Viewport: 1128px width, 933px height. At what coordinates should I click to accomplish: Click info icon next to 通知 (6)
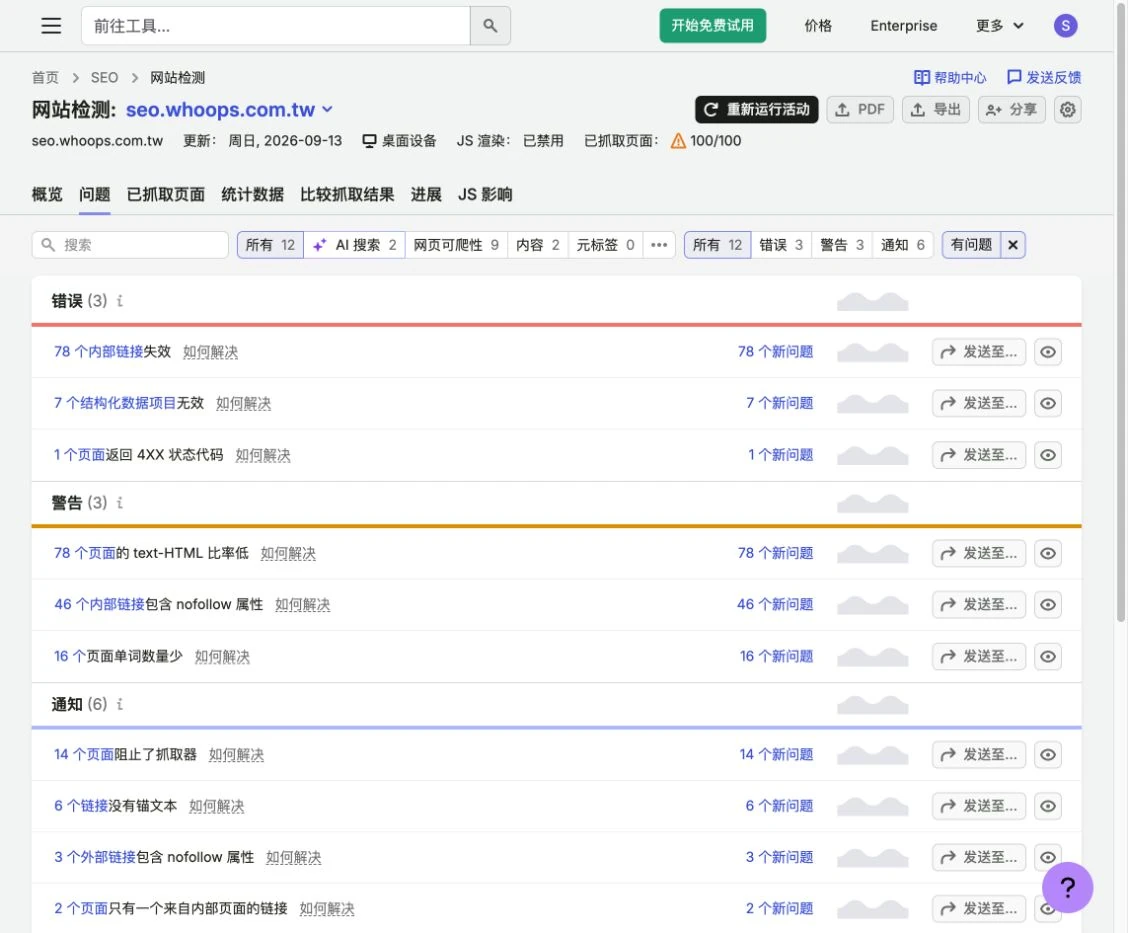tap(119, 704)
